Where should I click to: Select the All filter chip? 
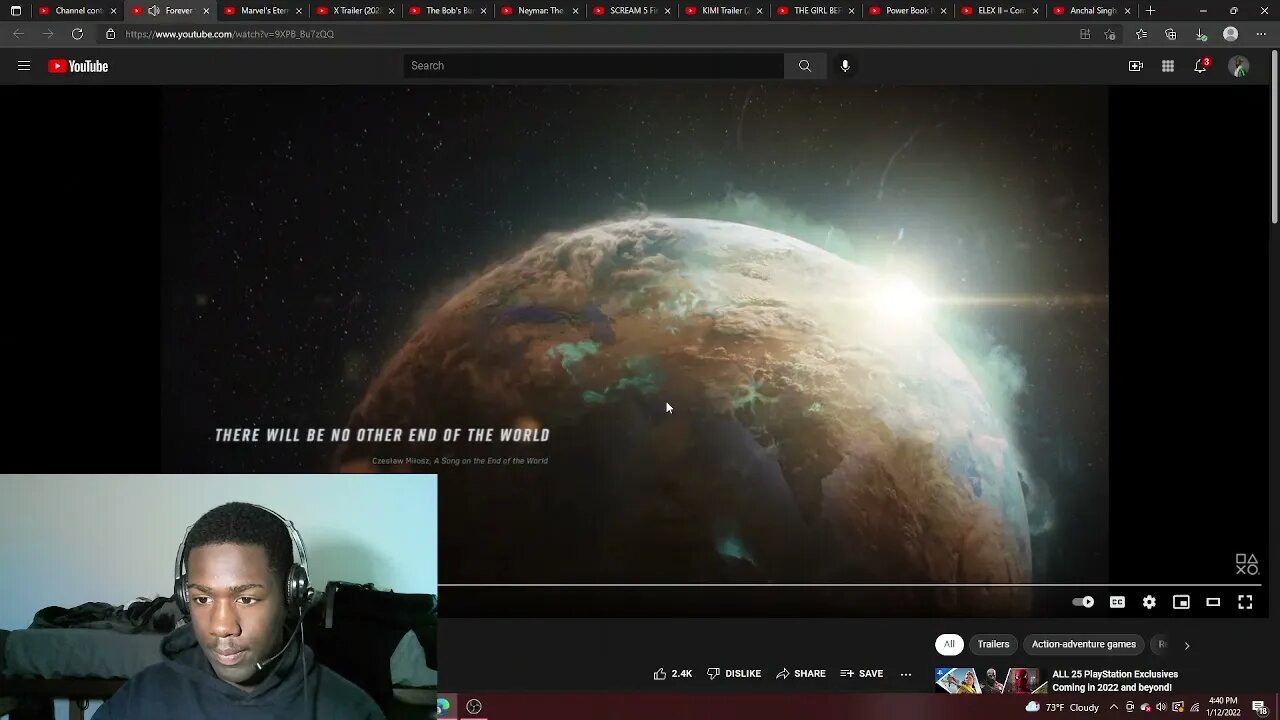click(949, 645)
